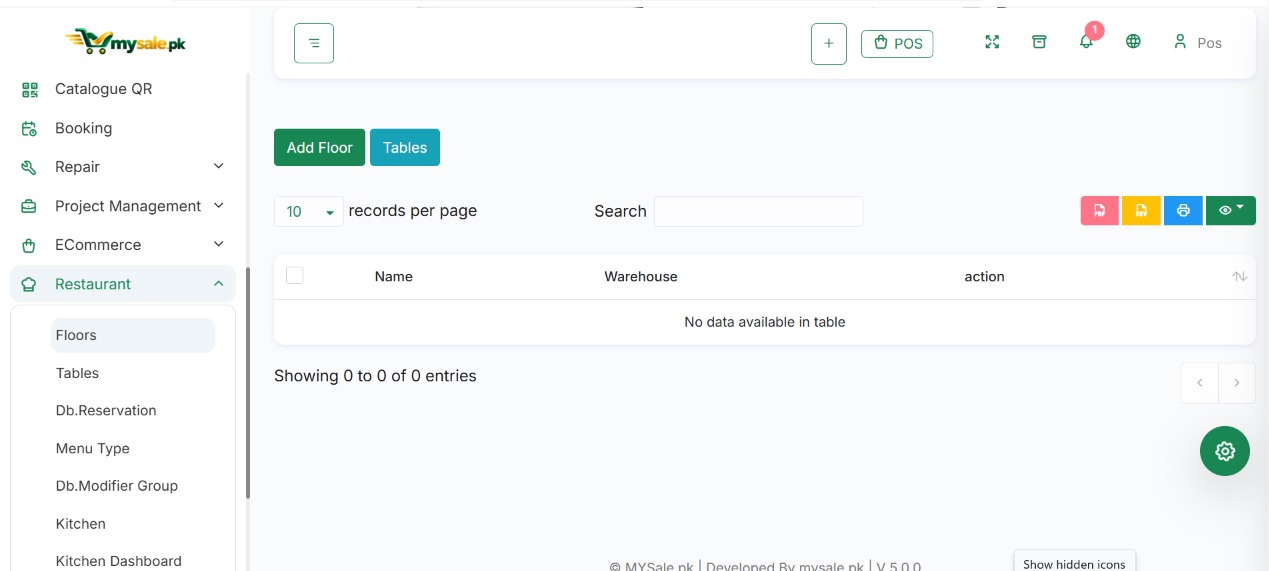Open the archive box icon in header

tap(1039, 42)
